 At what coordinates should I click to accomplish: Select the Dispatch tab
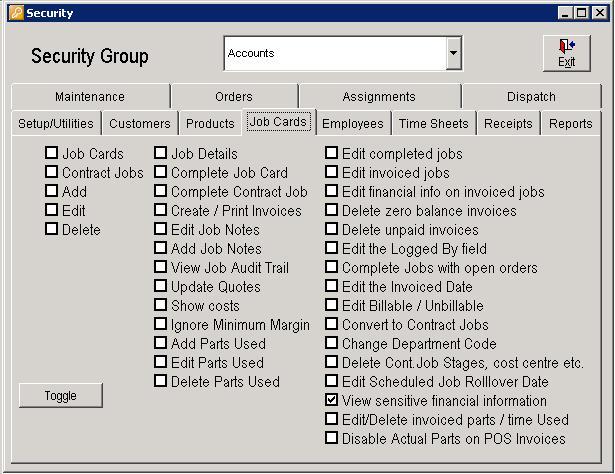pyautogui.click(x=531, y=97)
